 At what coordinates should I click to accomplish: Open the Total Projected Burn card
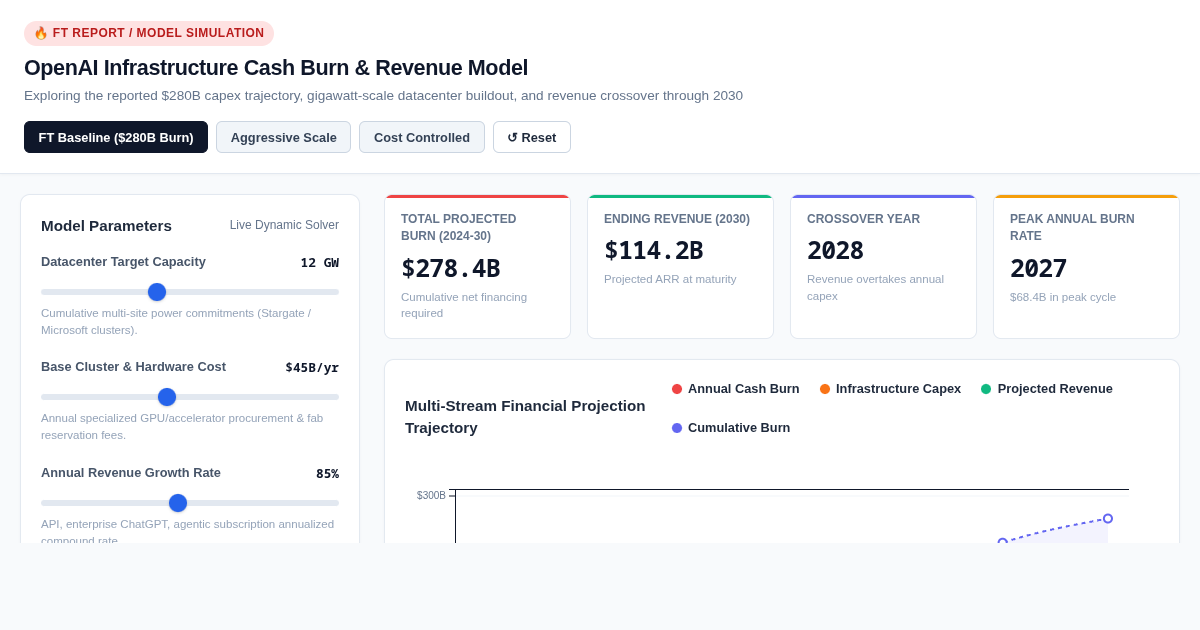click(x=478, y=267)
